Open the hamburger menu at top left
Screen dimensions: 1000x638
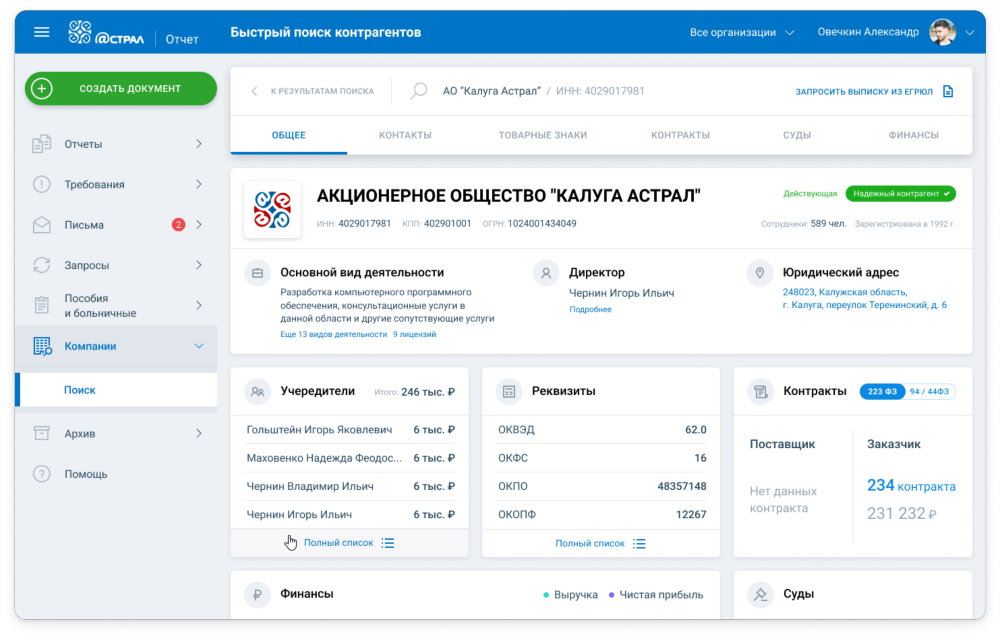tap(41, 31)
